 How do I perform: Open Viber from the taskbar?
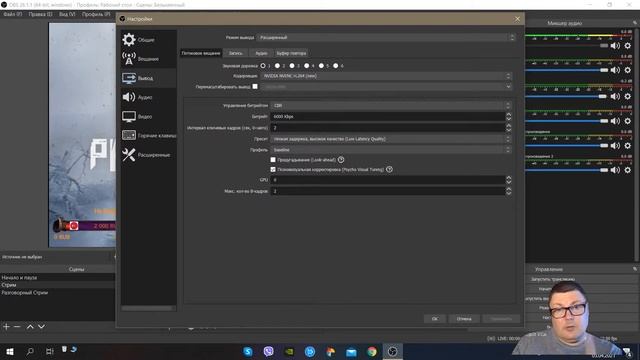[x=269, y=351]
